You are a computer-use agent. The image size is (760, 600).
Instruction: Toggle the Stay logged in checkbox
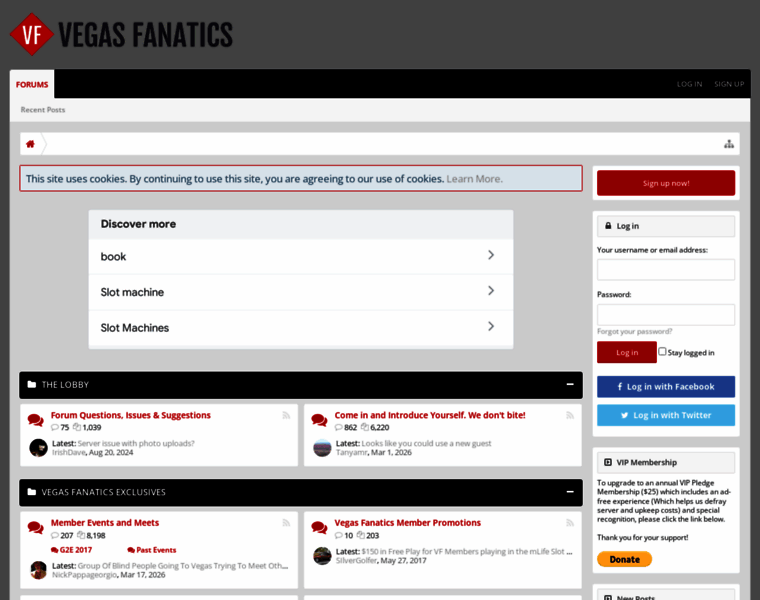click(x=662, y=351)
